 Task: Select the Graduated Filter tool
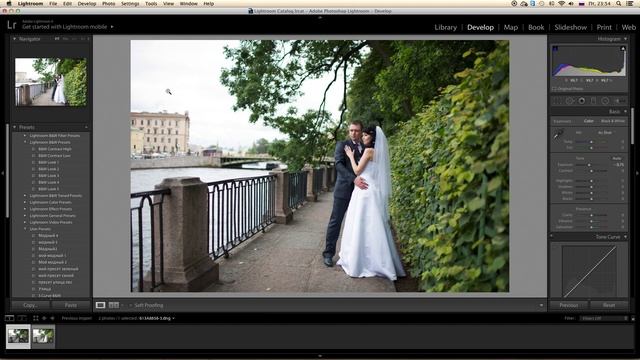(x=593, y=101)
